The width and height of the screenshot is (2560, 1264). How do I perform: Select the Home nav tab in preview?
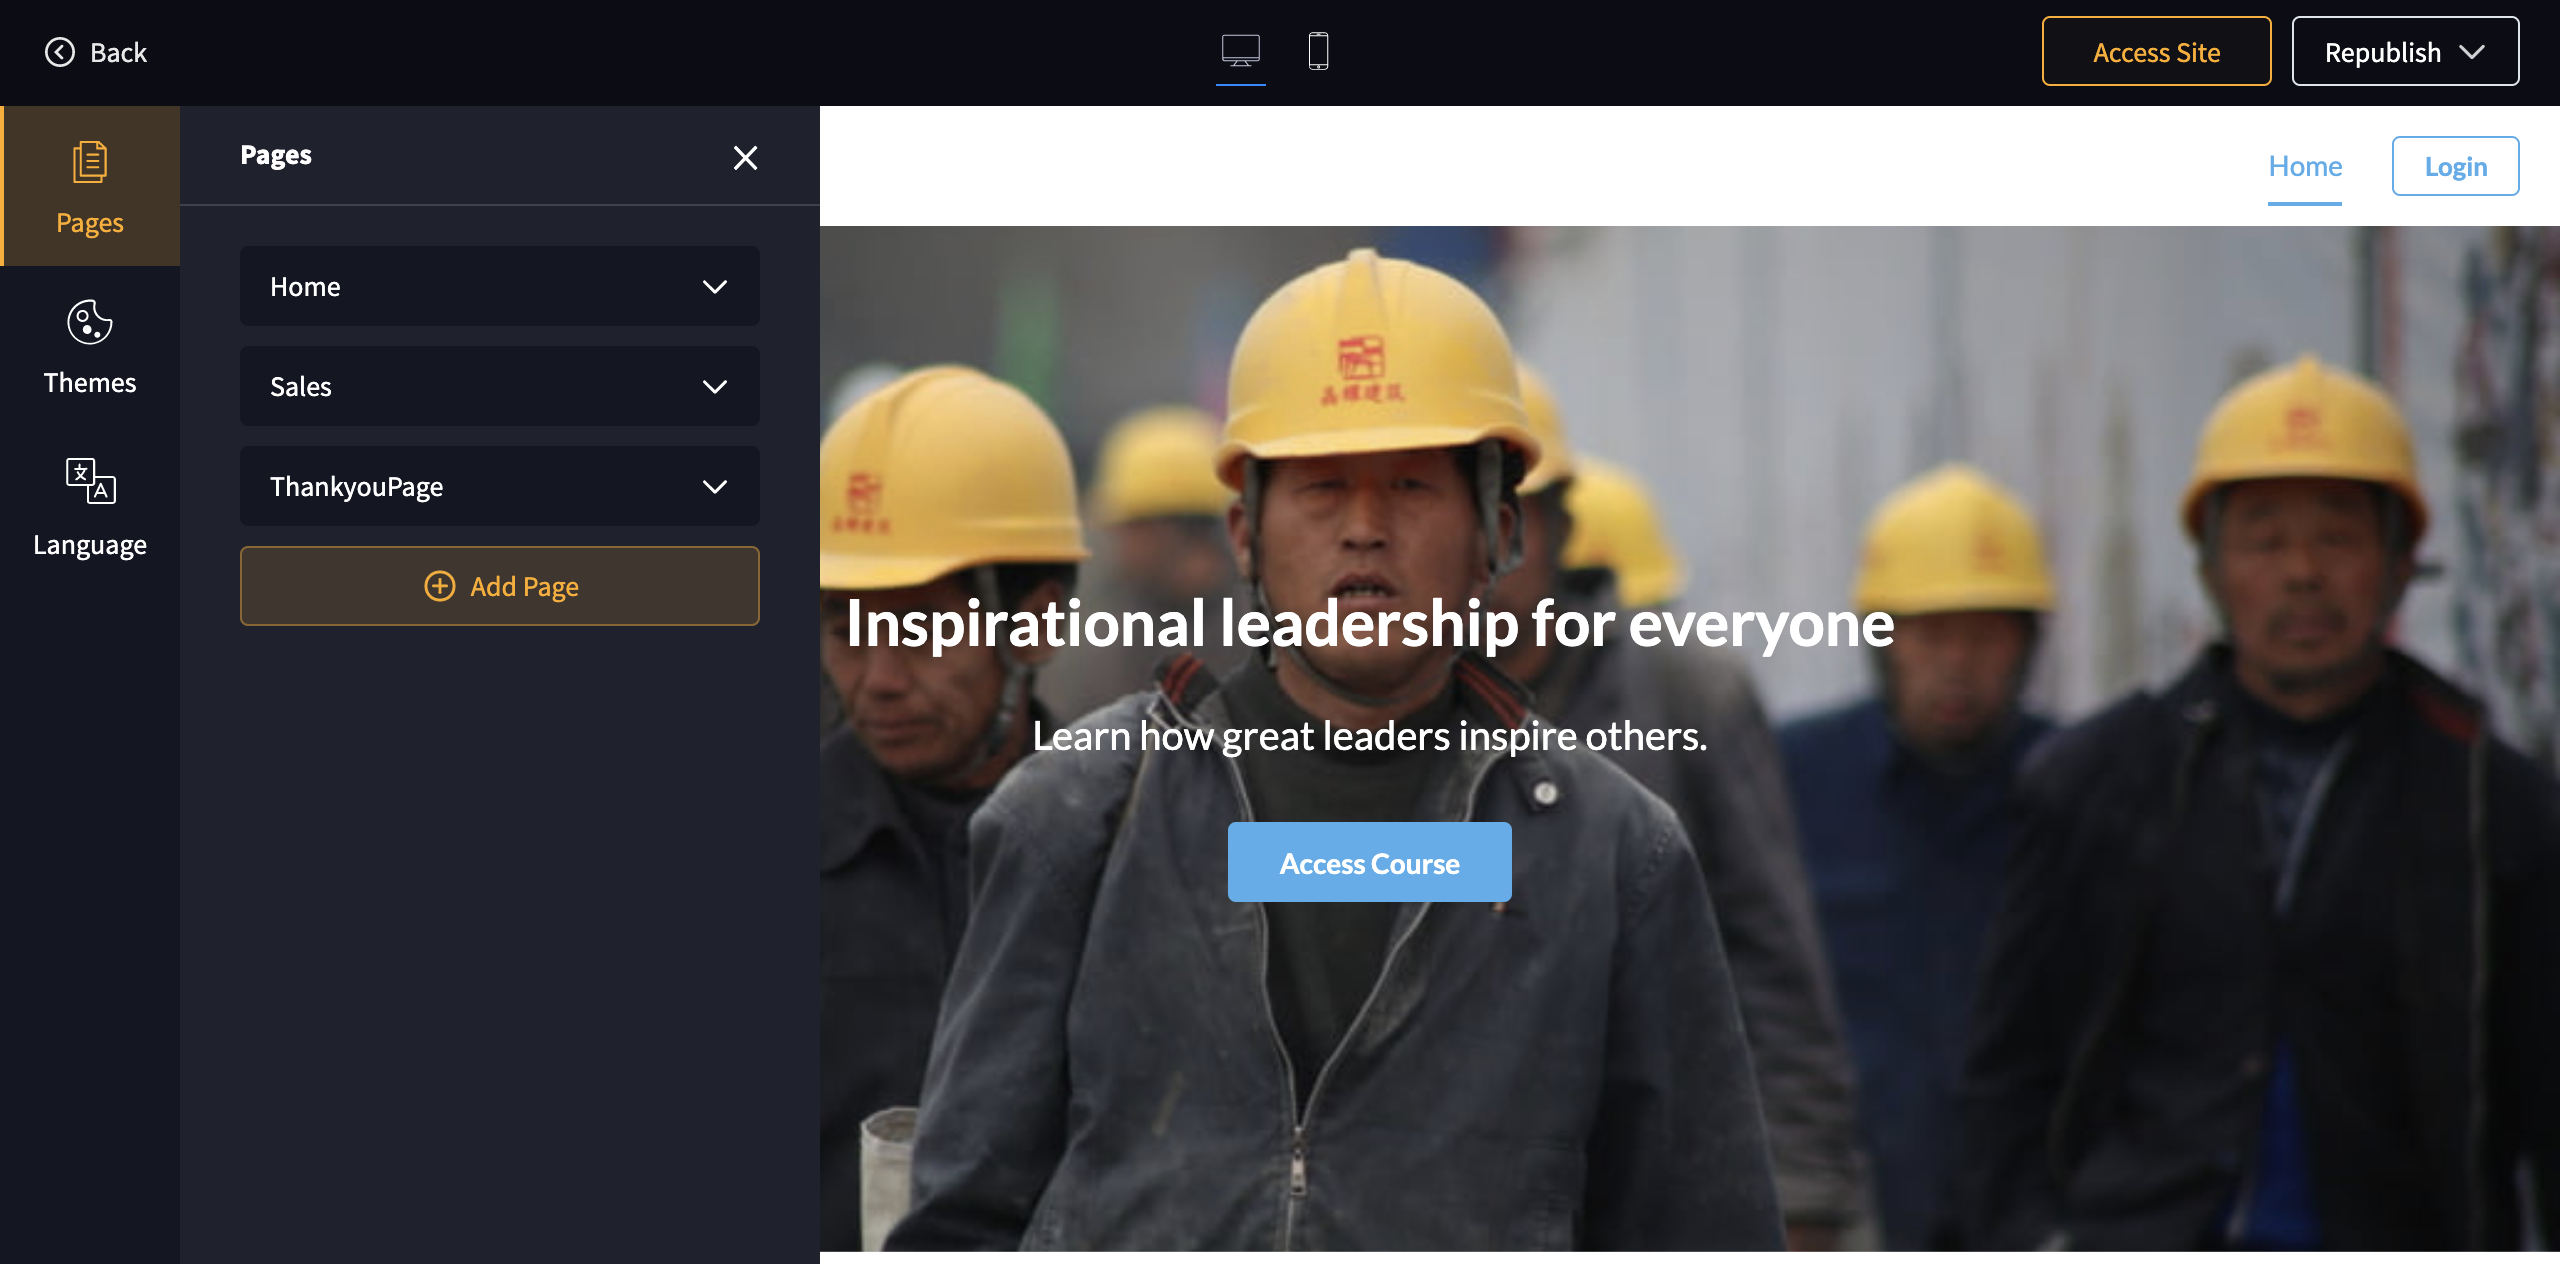click(x=2304, y=167)
